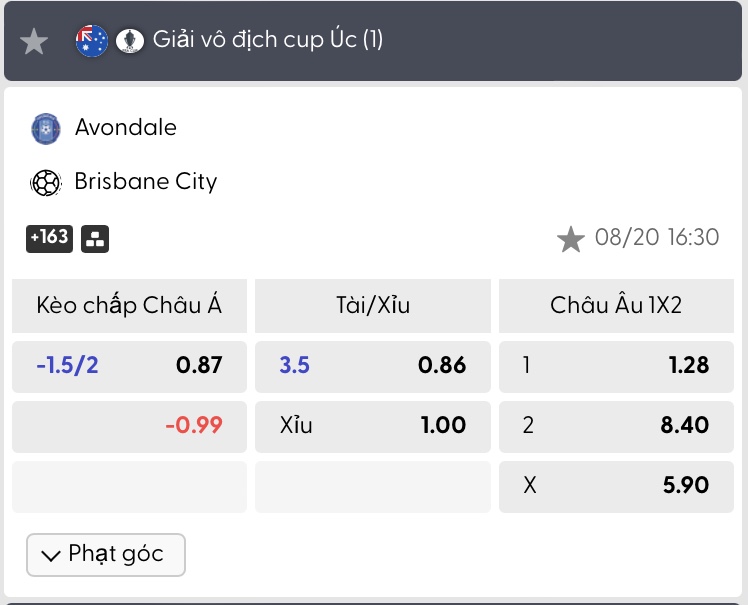748x605 pixels.
Task: Open the Avondale team name link
Action: tap(126, 127)
